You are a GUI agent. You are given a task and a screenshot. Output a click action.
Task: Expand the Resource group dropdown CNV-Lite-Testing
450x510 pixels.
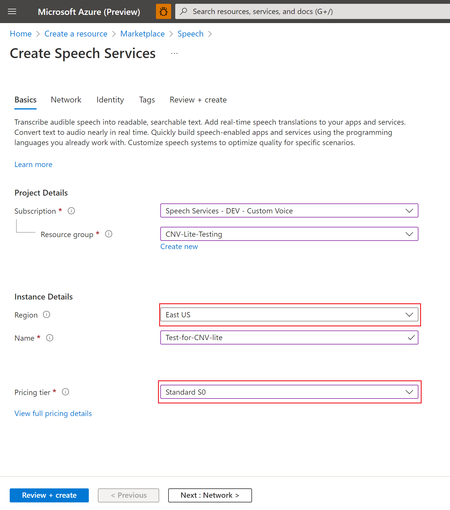(x=289, y=234)
